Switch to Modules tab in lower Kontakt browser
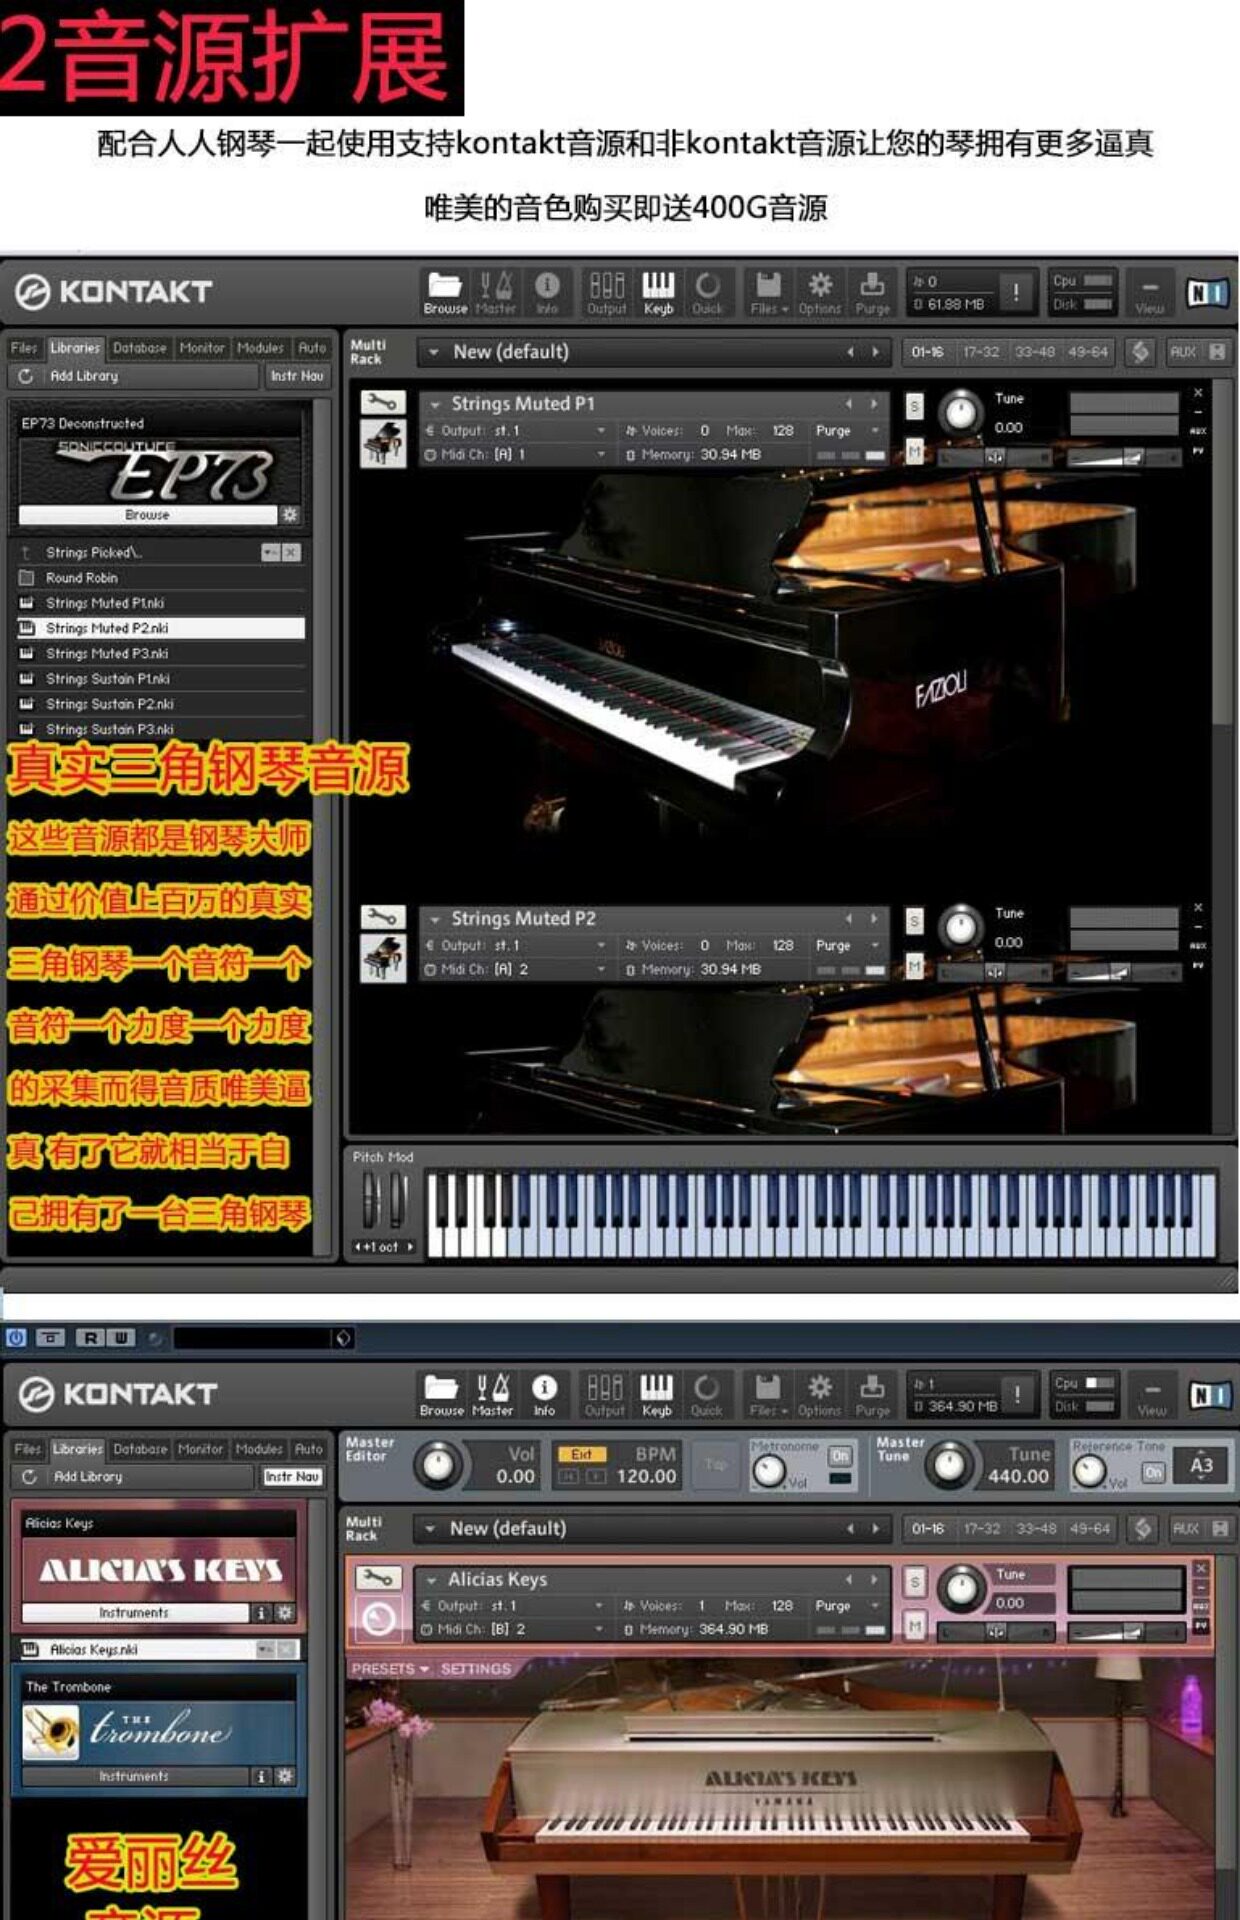The width and height of the screenshot is (1240, 1920). 259,1449
